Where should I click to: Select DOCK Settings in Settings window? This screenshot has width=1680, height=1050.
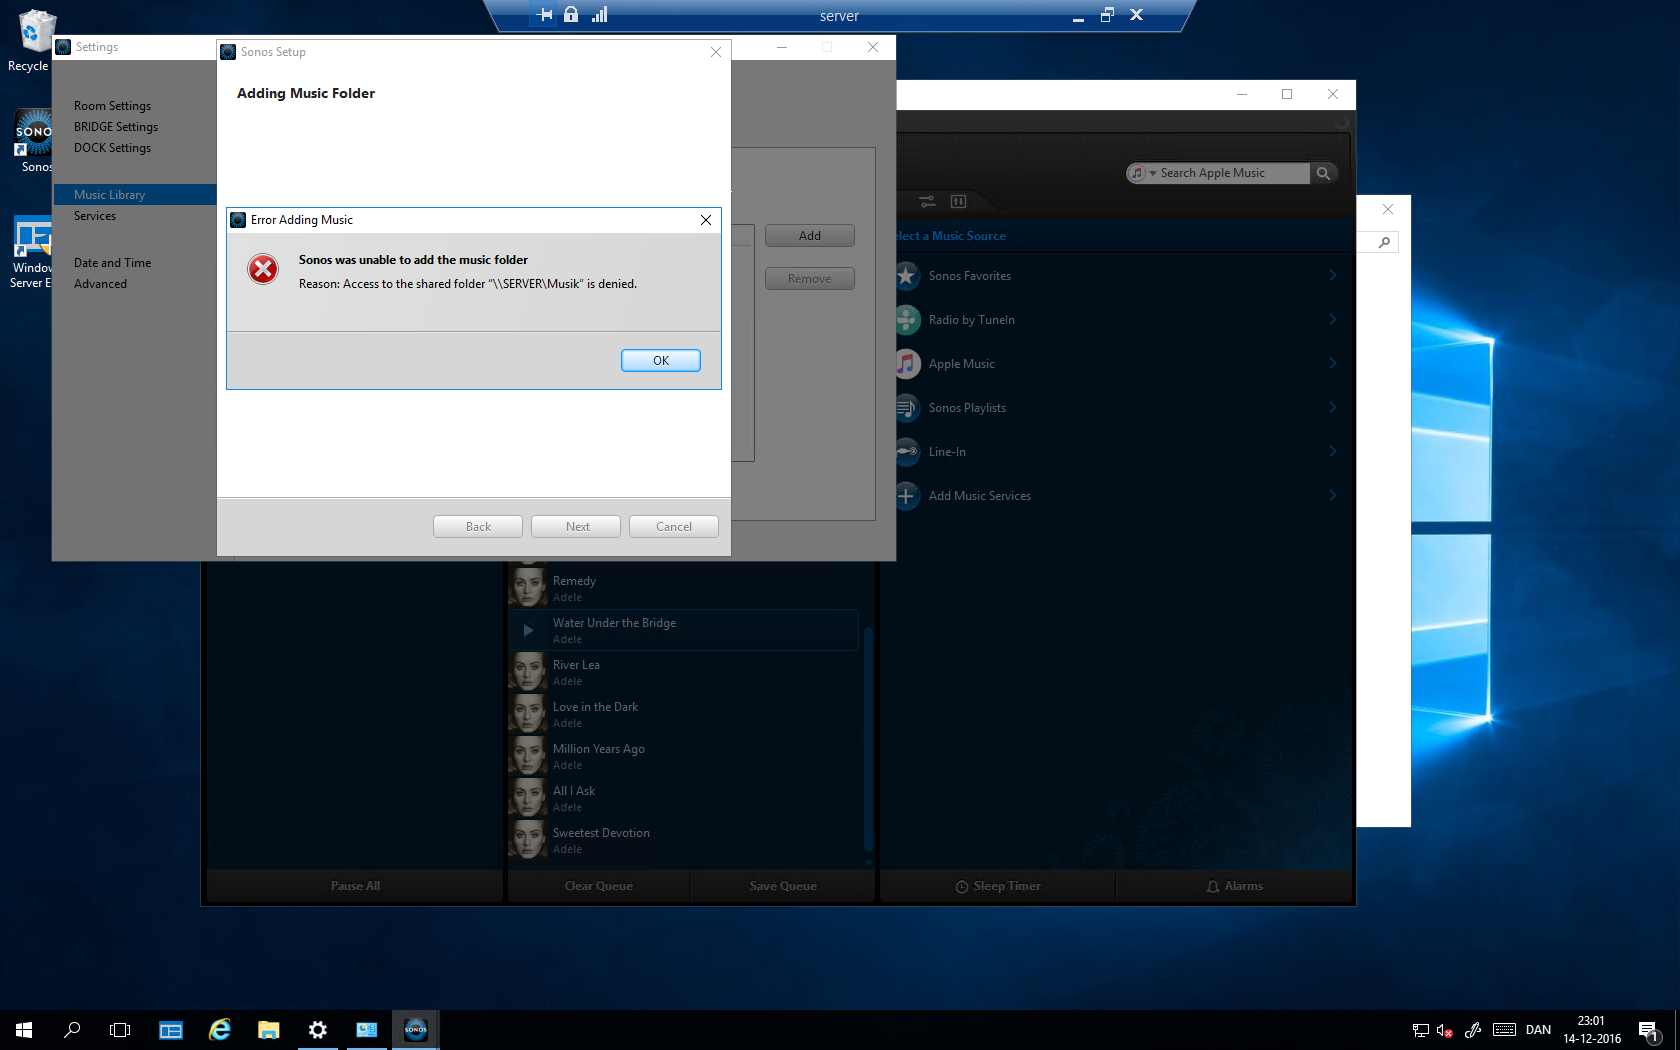pyautogui.click(x=112, y=148)
